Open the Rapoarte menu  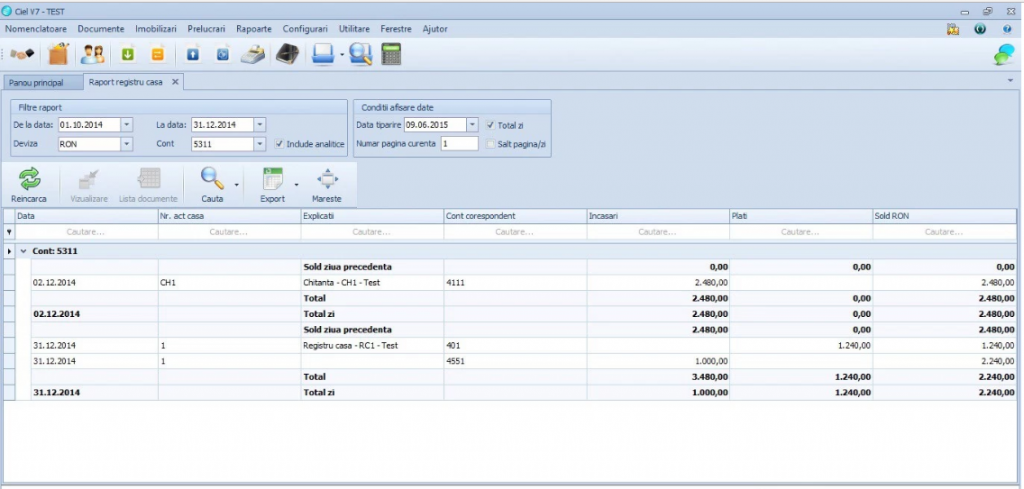click(254, 29)
